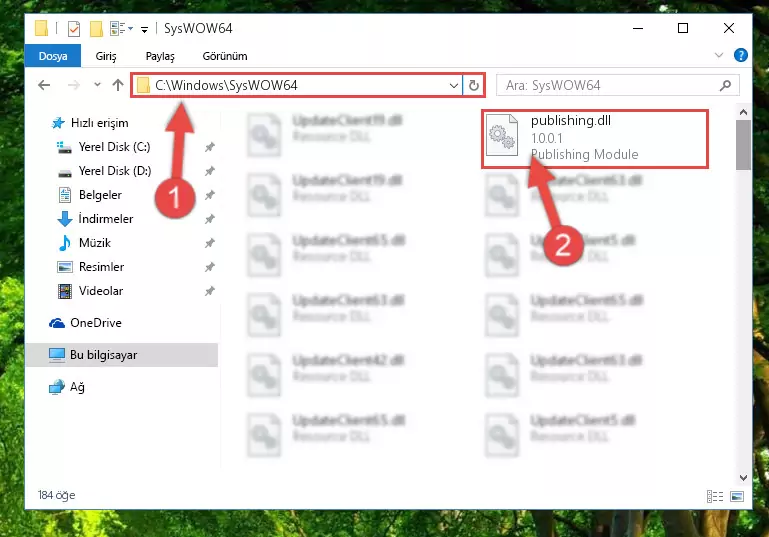769x537 pixels.
Task: Click the scroll down arrow in file list
Action: [x=743, y=478]
